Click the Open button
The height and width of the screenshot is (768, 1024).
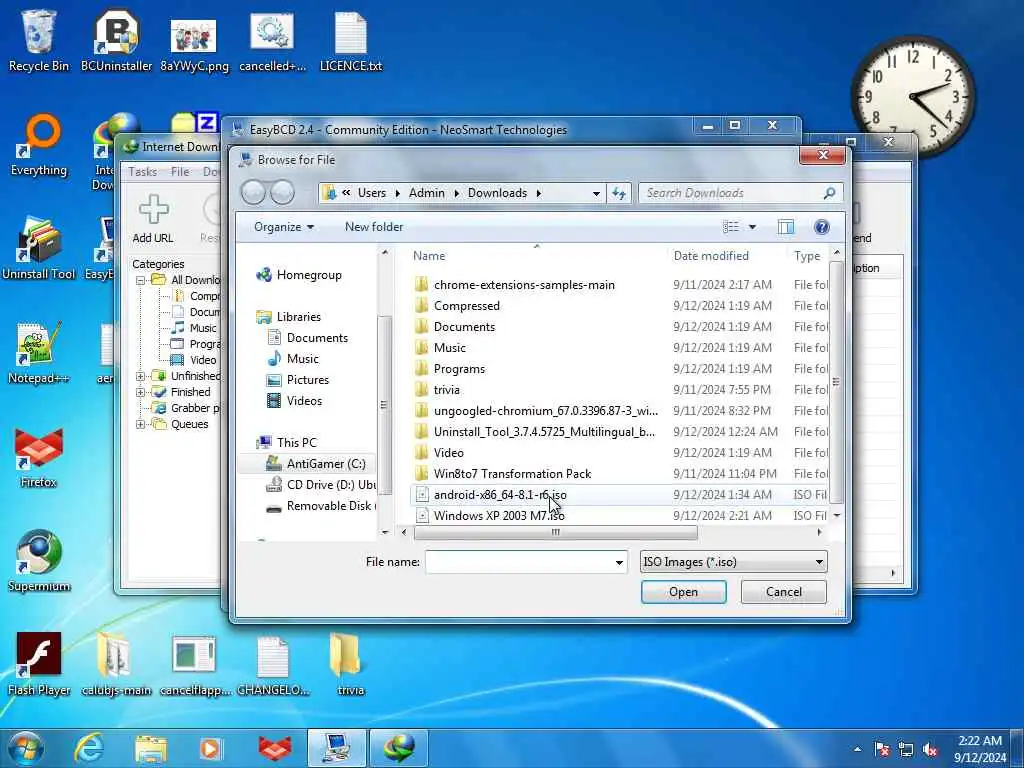click(683, 592)
